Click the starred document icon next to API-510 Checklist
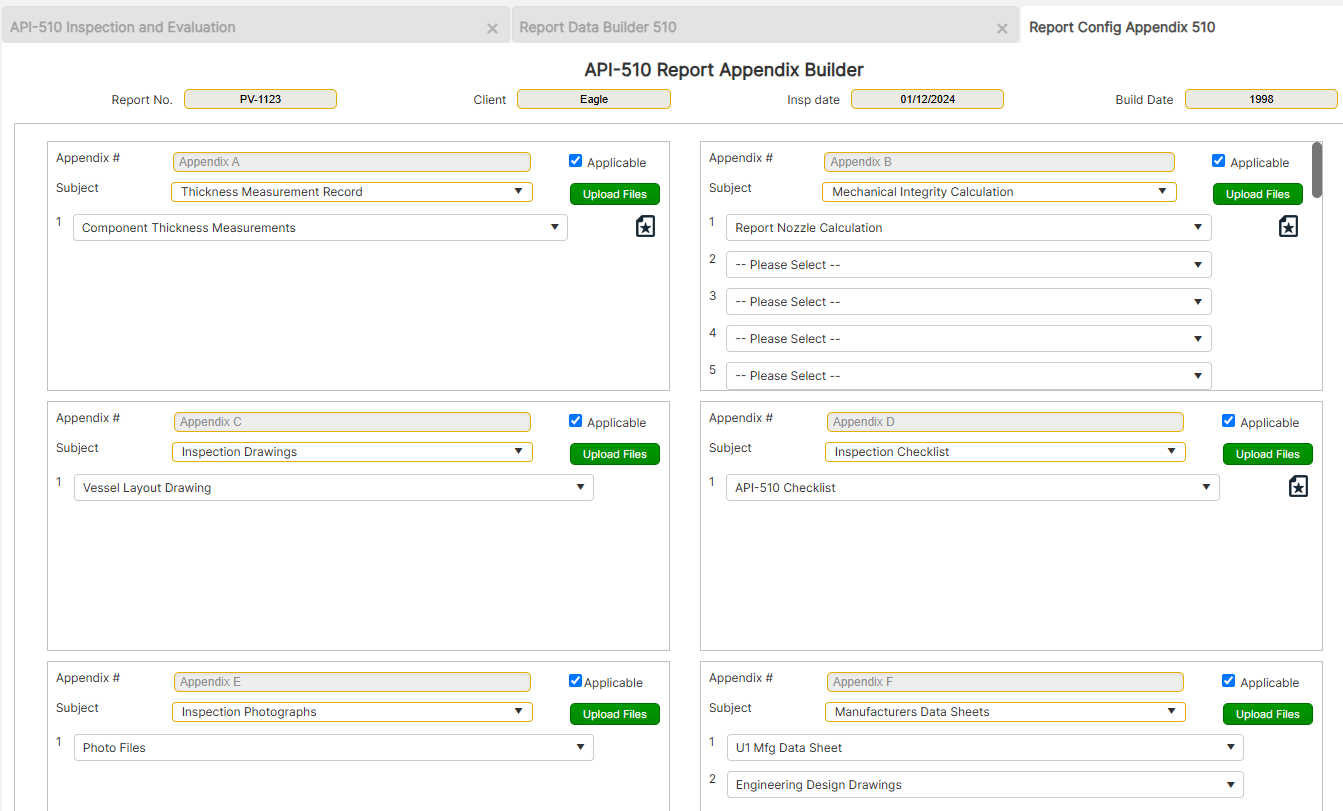Viewport: 1343px width, 811px height. pos(1298,486)
